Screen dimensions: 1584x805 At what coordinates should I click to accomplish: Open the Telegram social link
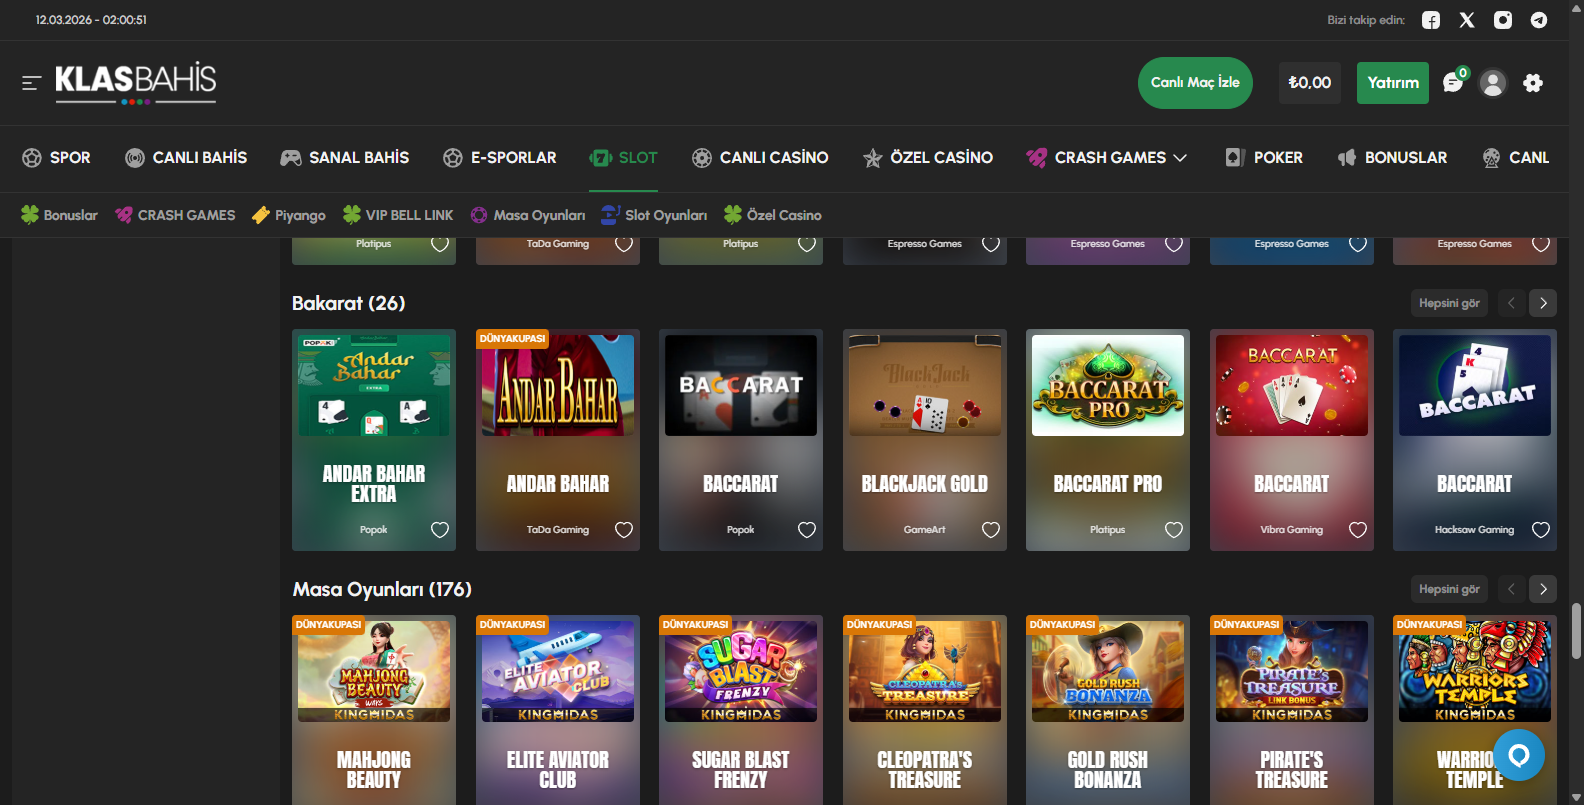tap(1539, 20)
